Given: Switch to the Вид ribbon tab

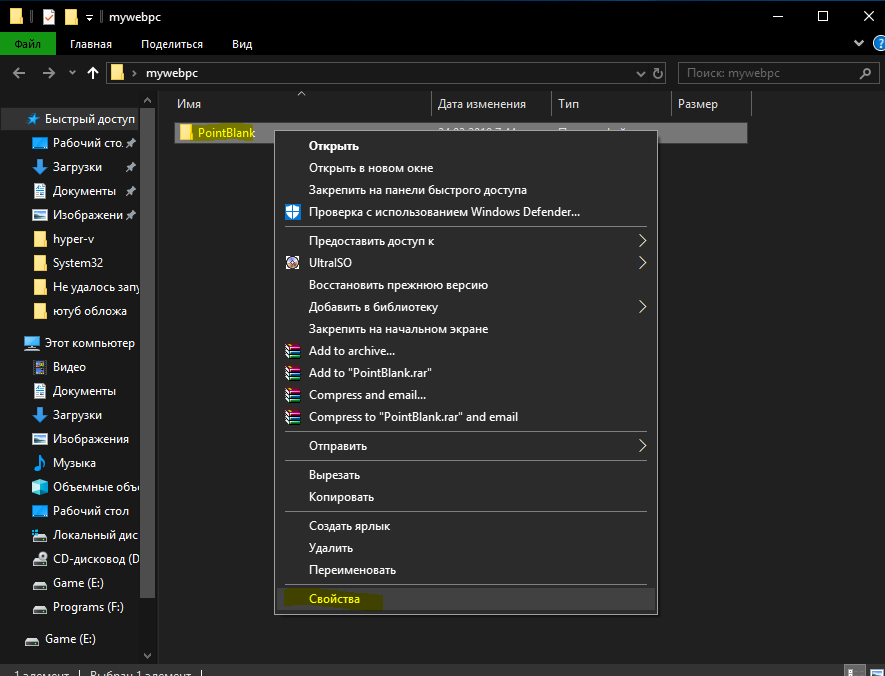Looking at the screenshot, I should tap(242, 44).
